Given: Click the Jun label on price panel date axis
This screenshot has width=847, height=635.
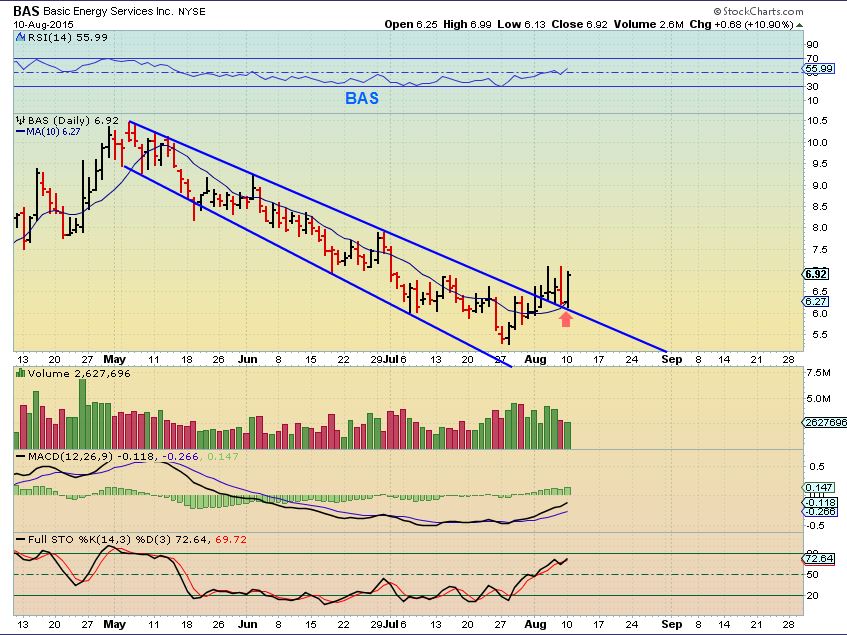Looking at the screenshot, I should pyautogui.click(x=248, y=359).
